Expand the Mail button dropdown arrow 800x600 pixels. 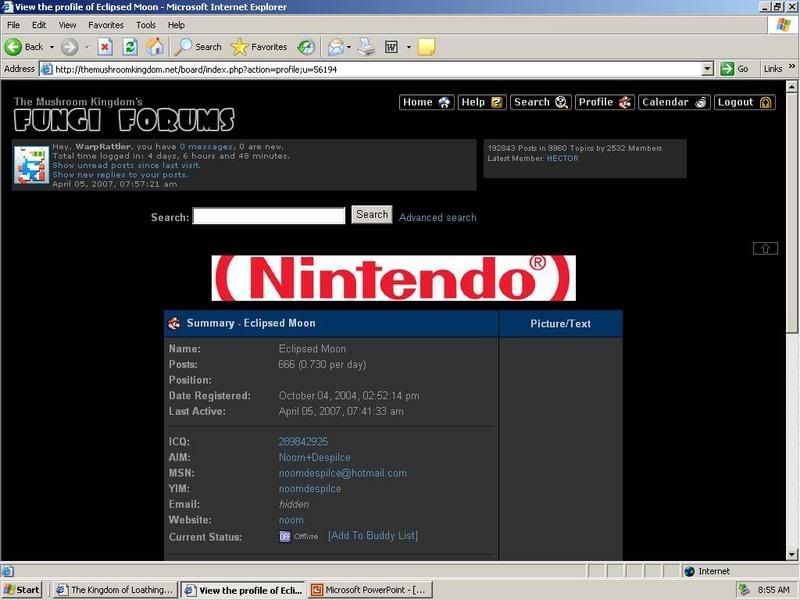tap(348, 47)
